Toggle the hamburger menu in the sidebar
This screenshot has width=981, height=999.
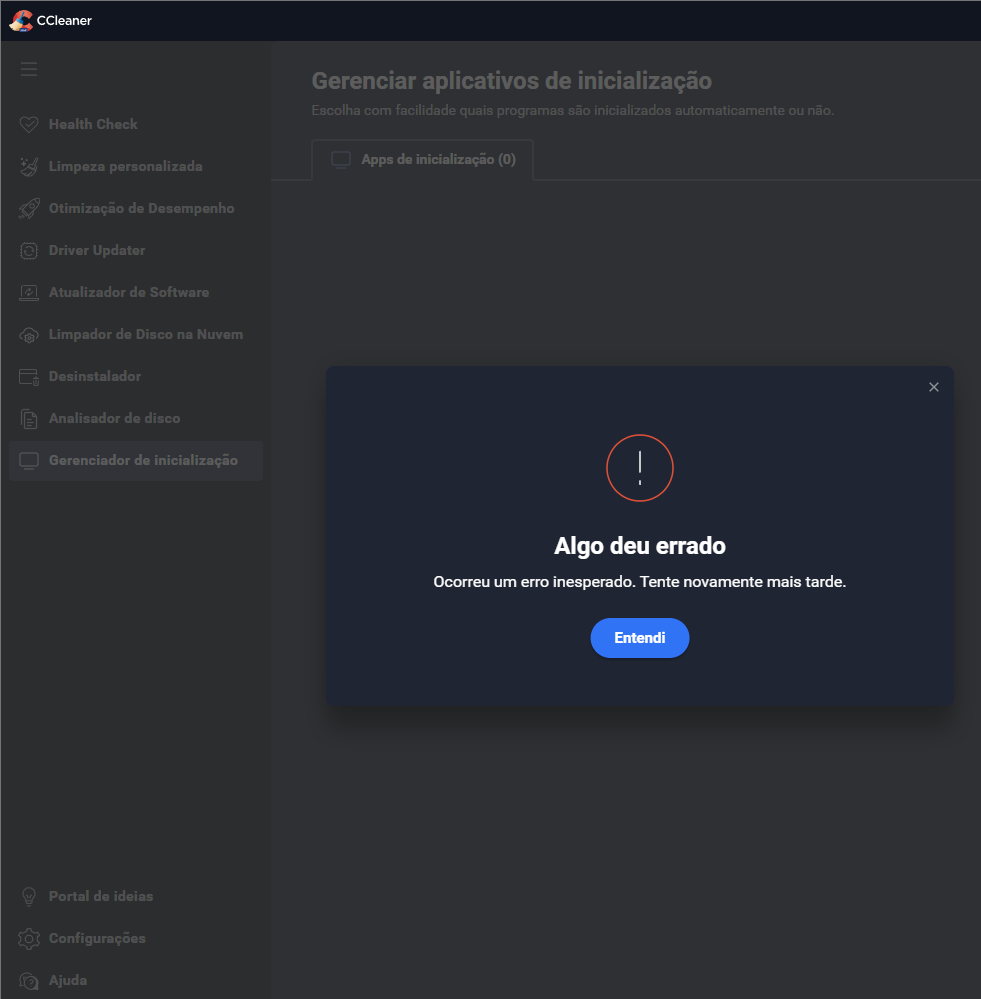29,69
